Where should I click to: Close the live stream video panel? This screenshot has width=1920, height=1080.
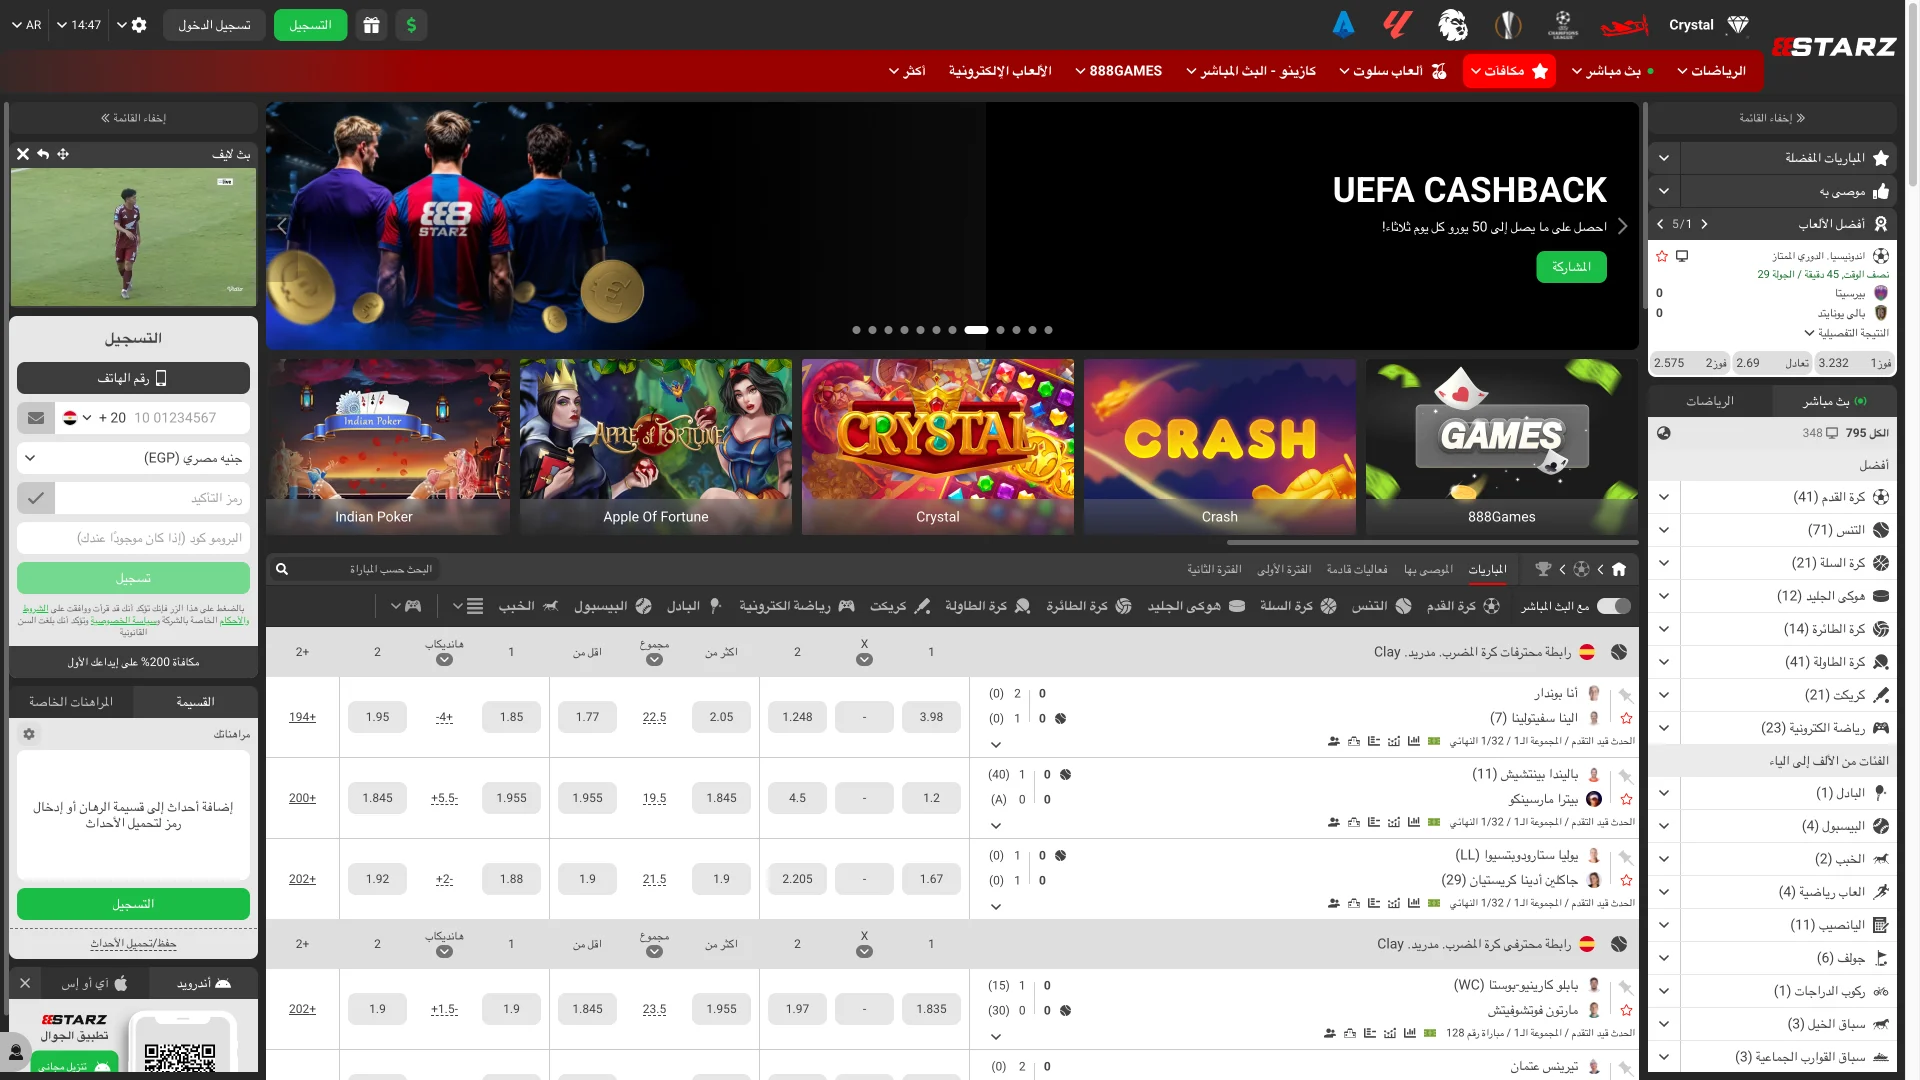point(23,154)
